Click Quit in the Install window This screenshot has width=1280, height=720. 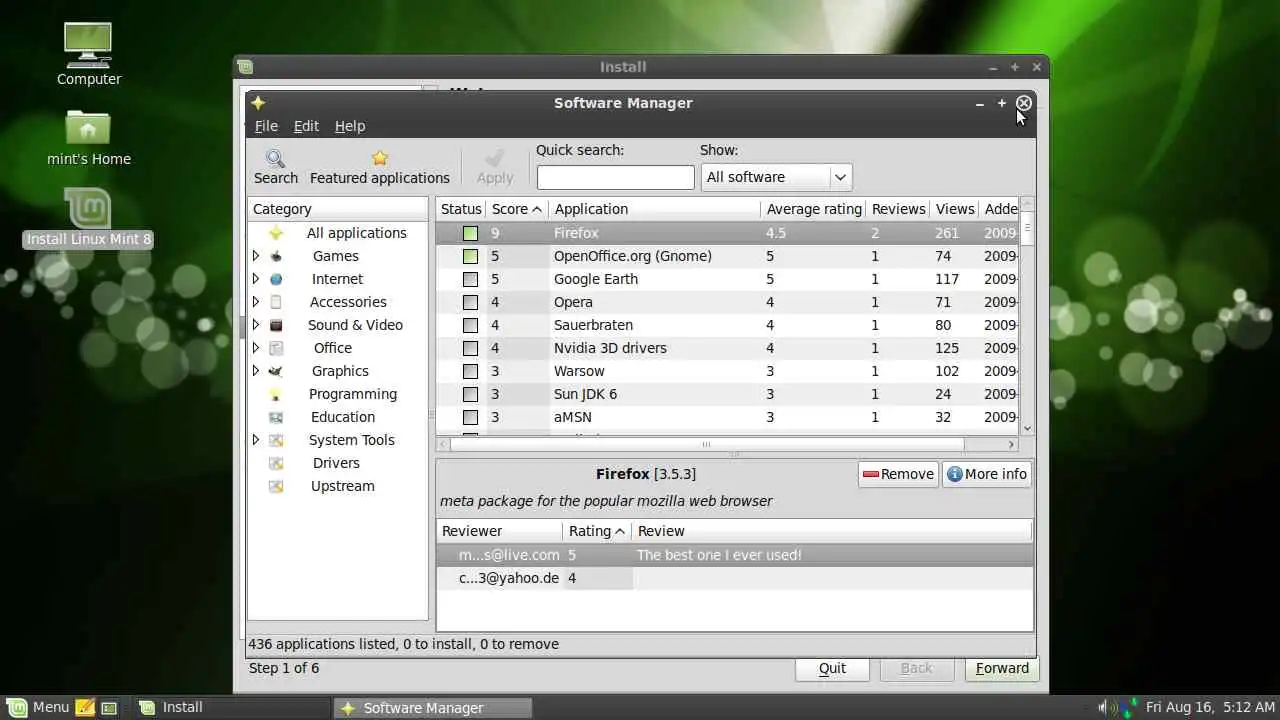click(832, 668)
